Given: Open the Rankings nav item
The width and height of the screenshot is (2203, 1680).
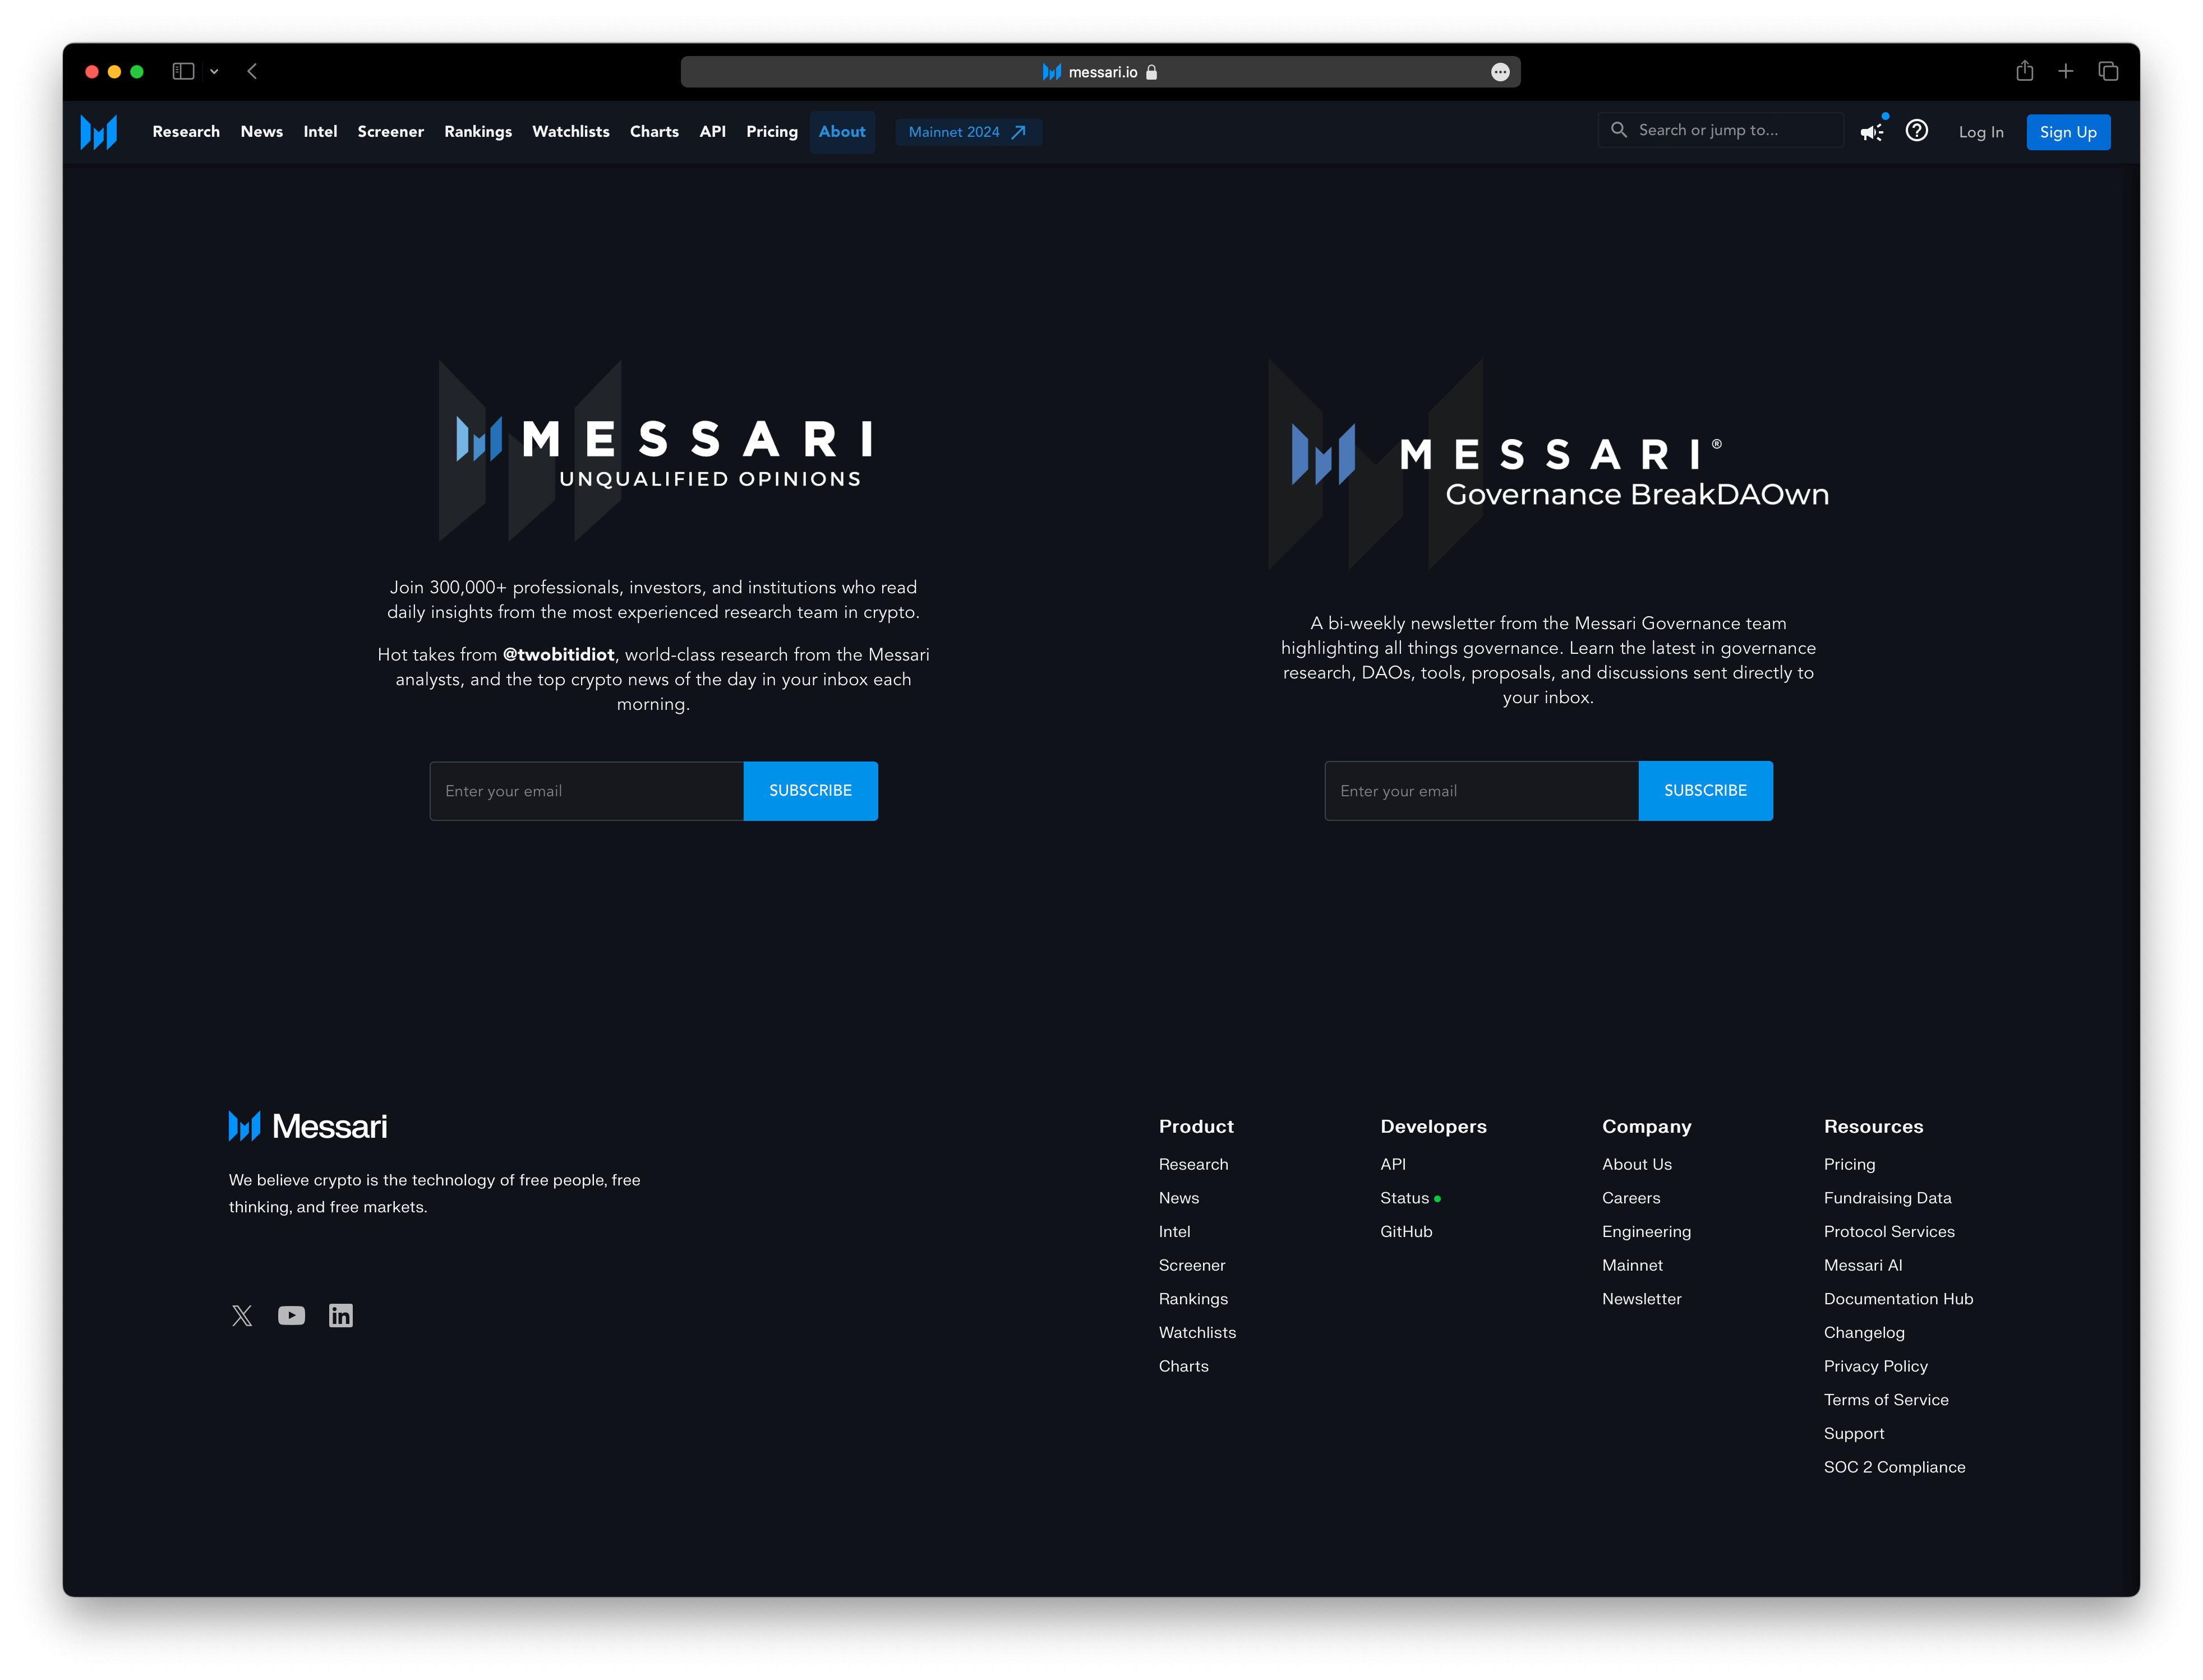Looking at the screenshot, I should click(x=478, y=132).
